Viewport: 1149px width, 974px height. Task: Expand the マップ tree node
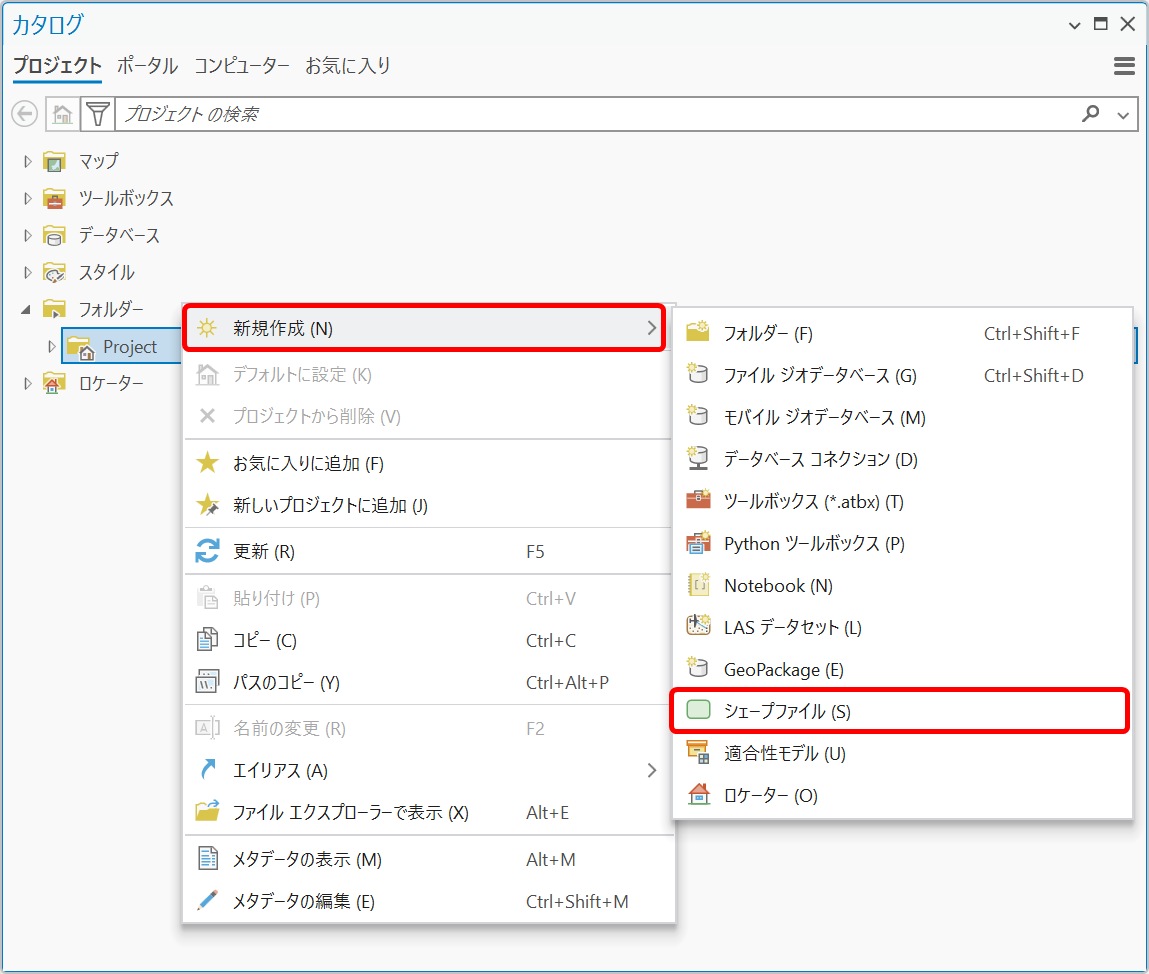(28, 161)
